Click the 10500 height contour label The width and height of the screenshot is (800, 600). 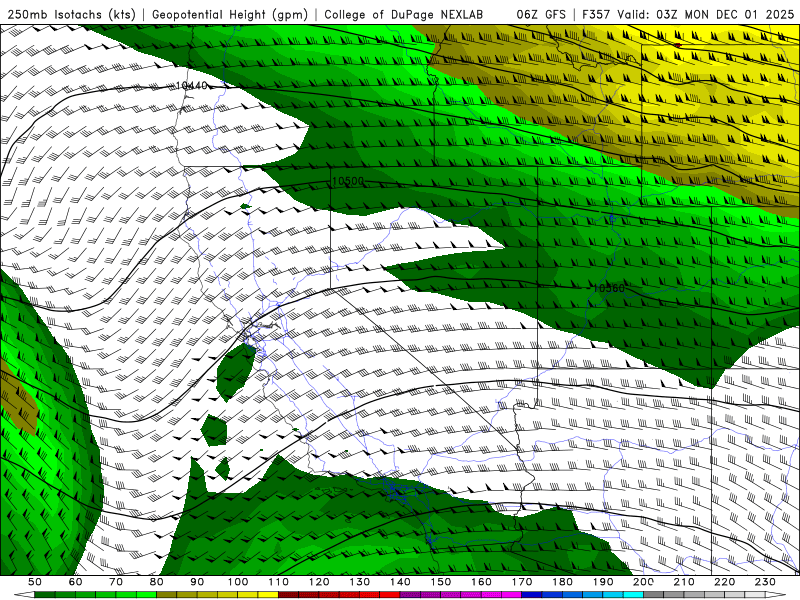(x=348, y=181)
